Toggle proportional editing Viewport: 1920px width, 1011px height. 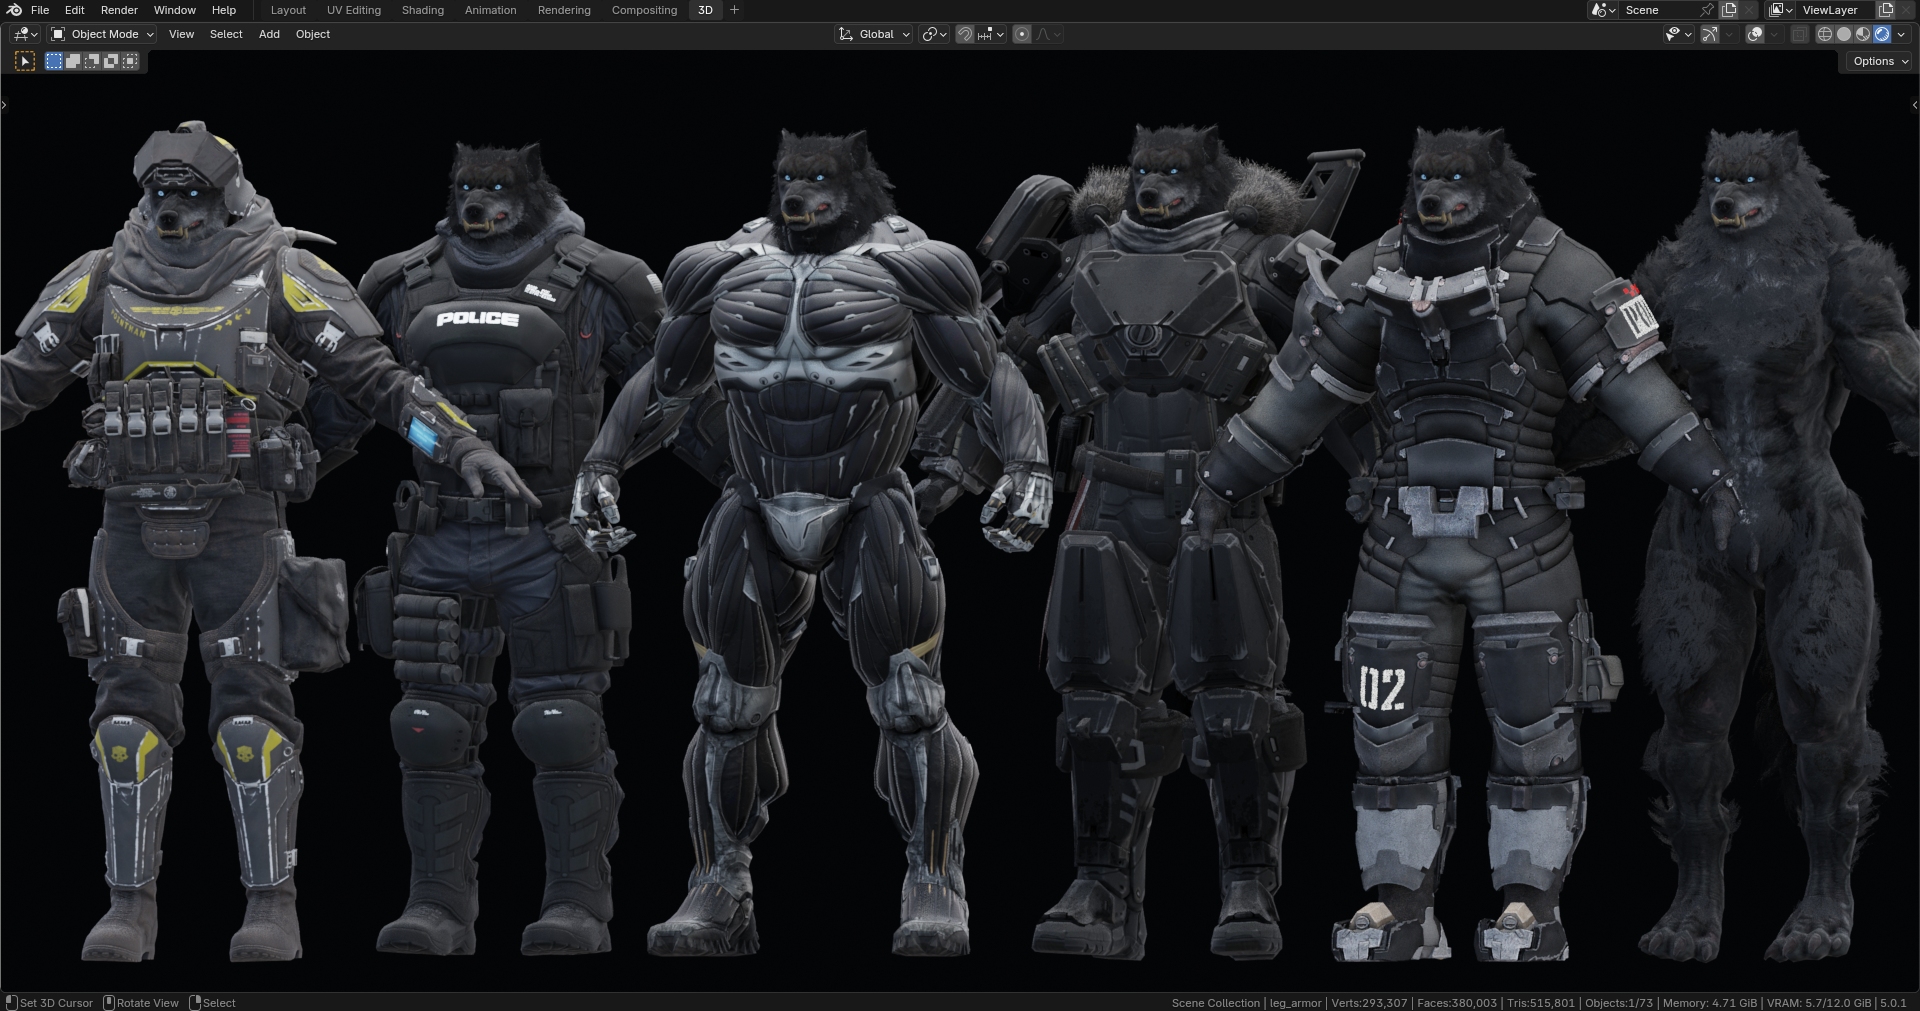coord(1022,34)
